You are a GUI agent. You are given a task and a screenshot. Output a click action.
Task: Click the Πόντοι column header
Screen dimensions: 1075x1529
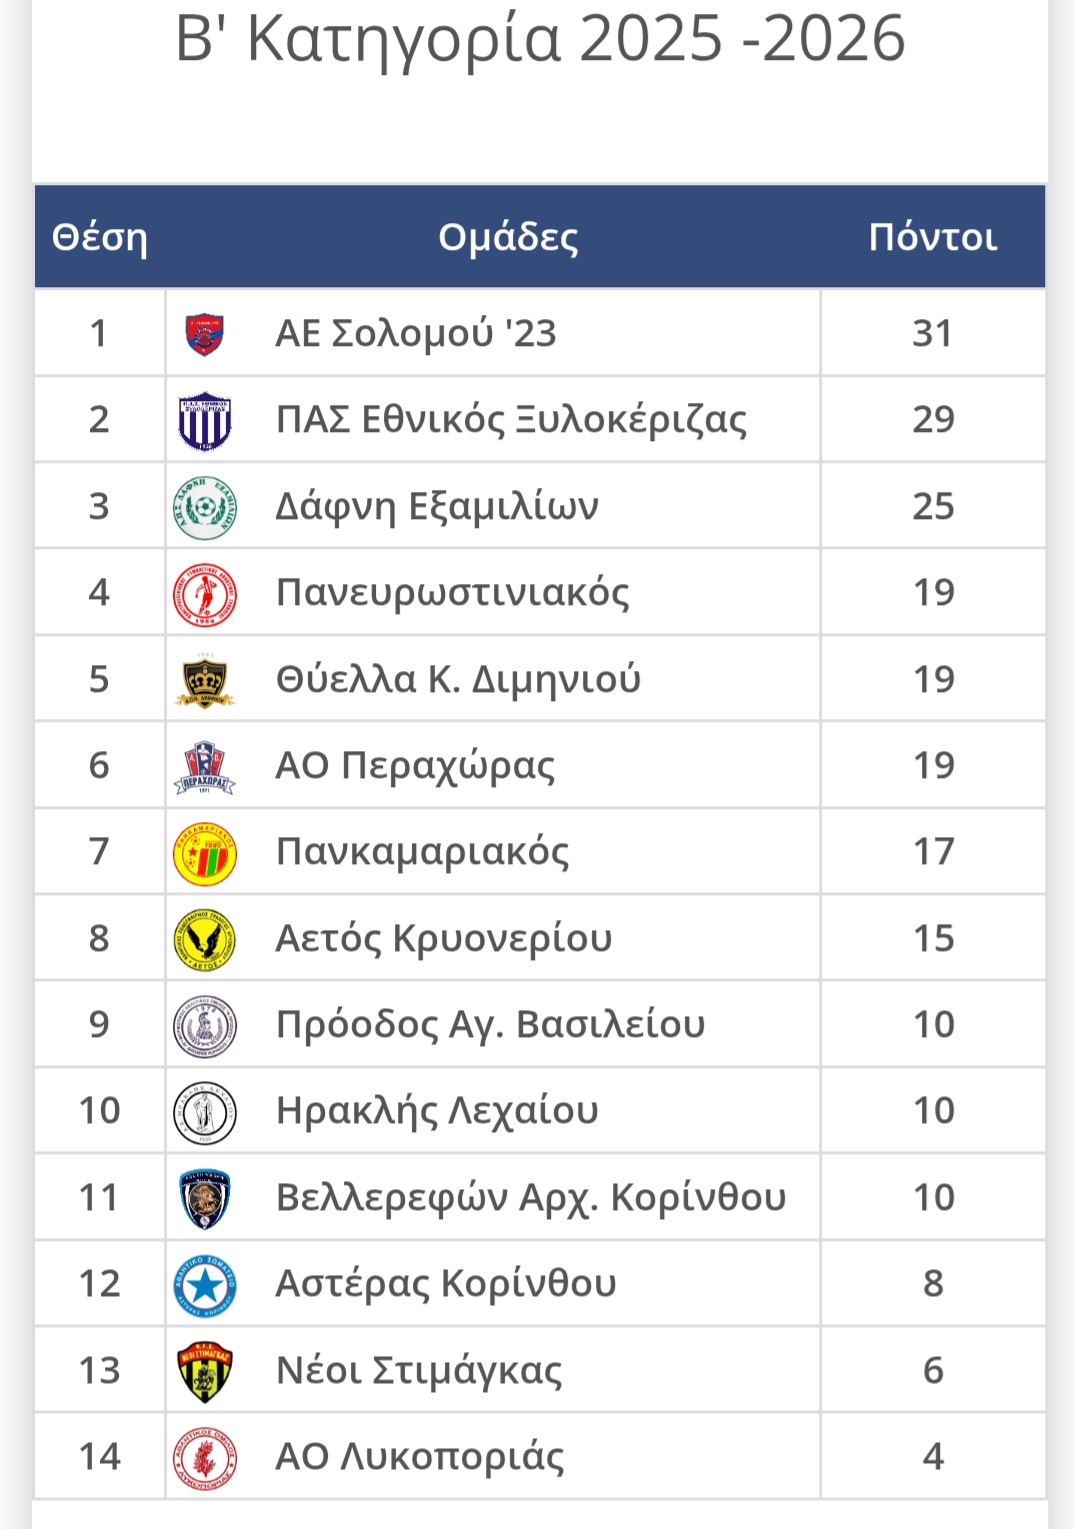pyautogui.click(x=932, y=238)
